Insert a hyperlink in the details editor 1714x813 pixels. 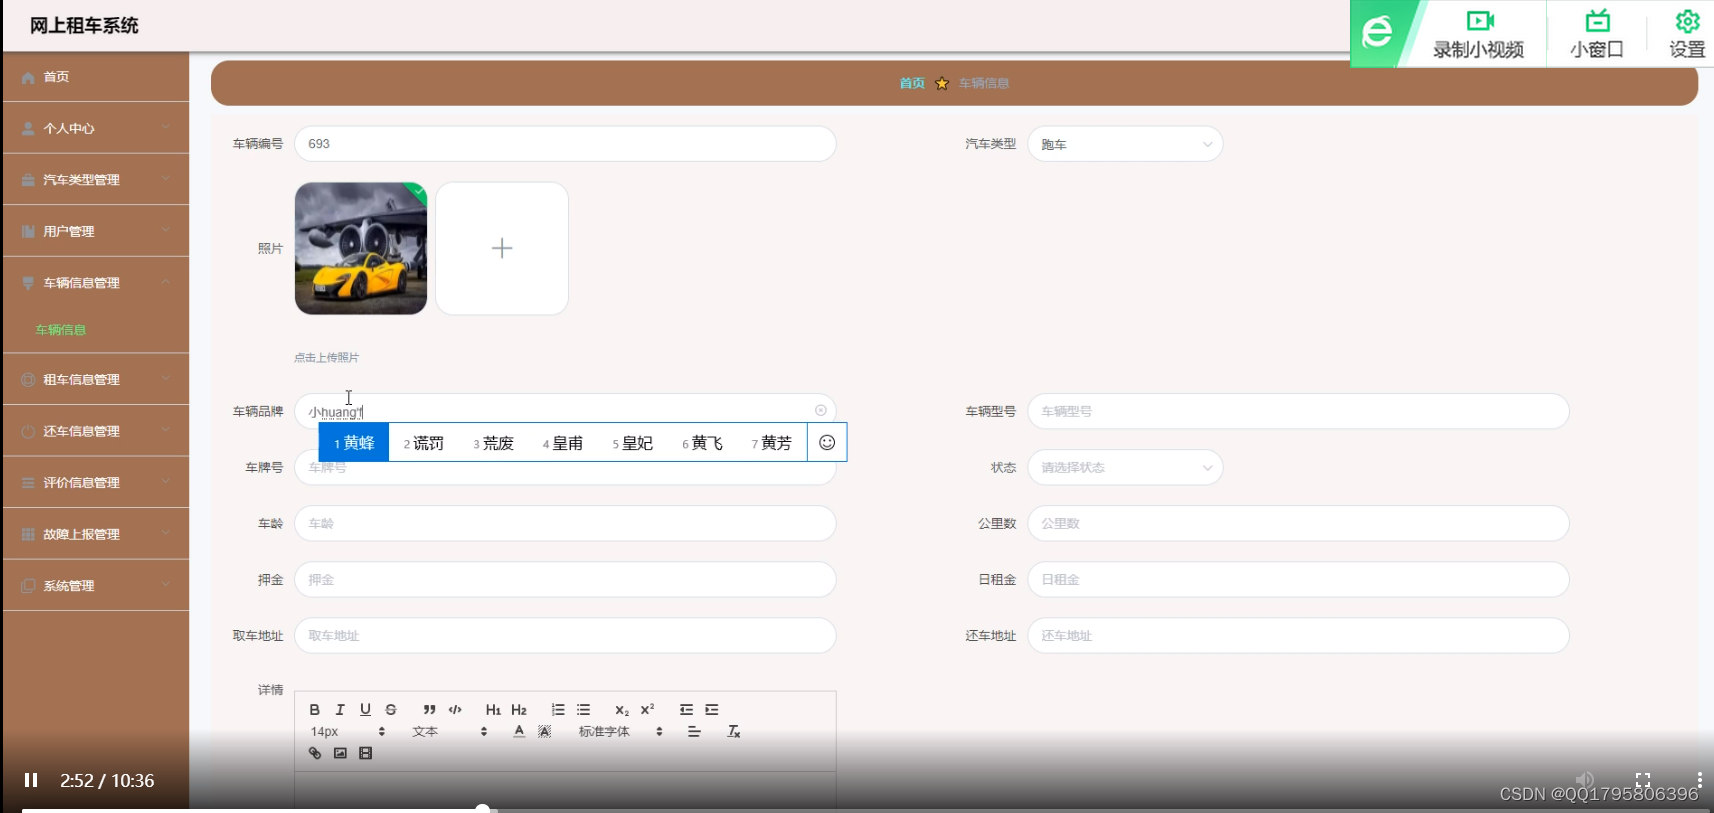tap(315, 754)
